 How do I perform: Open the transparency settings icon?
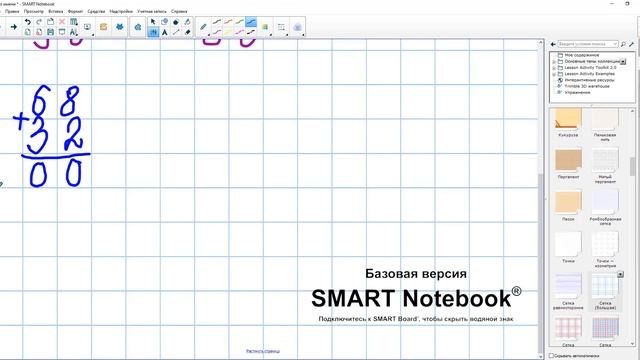[x=298, y=27]
